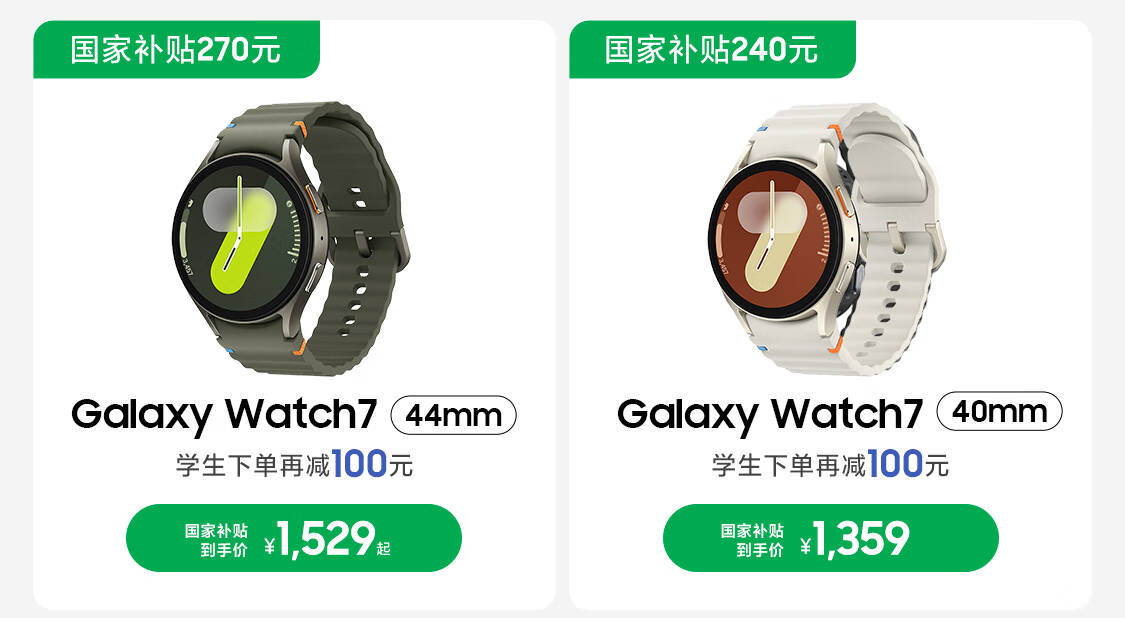
Task: Click the cream watch's orange dial face
Action: [x=776, y=238]
